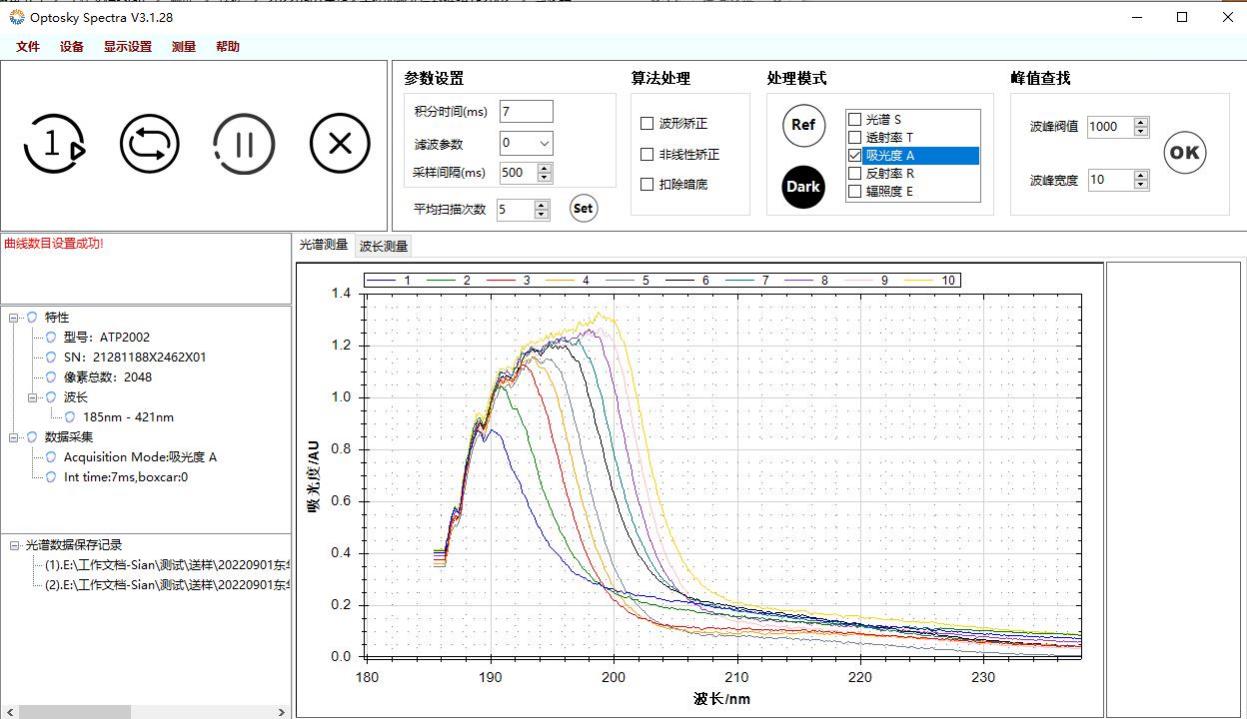
Task: Start a single scan measurement
Action: pyautogui.click(x=55, y=144)
